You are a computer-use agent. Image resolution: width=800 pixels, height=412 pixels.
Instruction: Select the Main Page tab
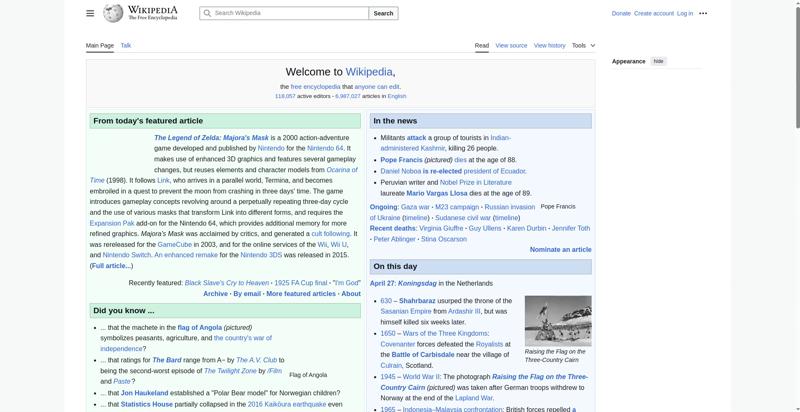(99, 45)
